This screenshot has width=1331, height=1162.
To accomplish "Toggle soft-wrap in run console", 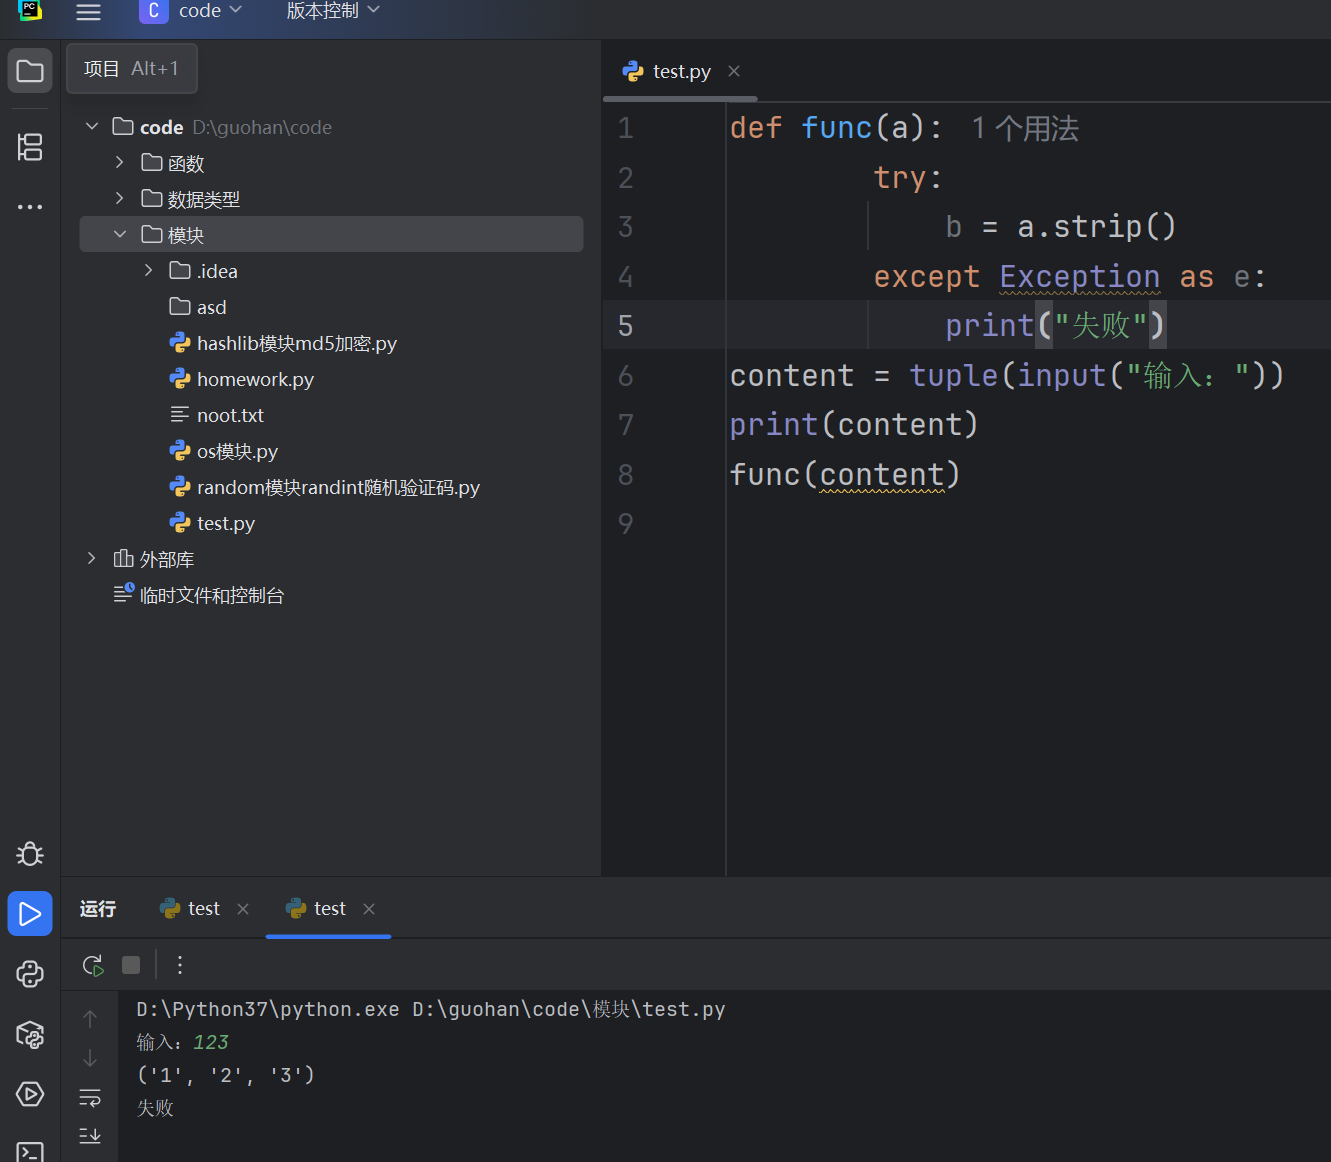I will pyautogui.click(x=90, y=1098).
